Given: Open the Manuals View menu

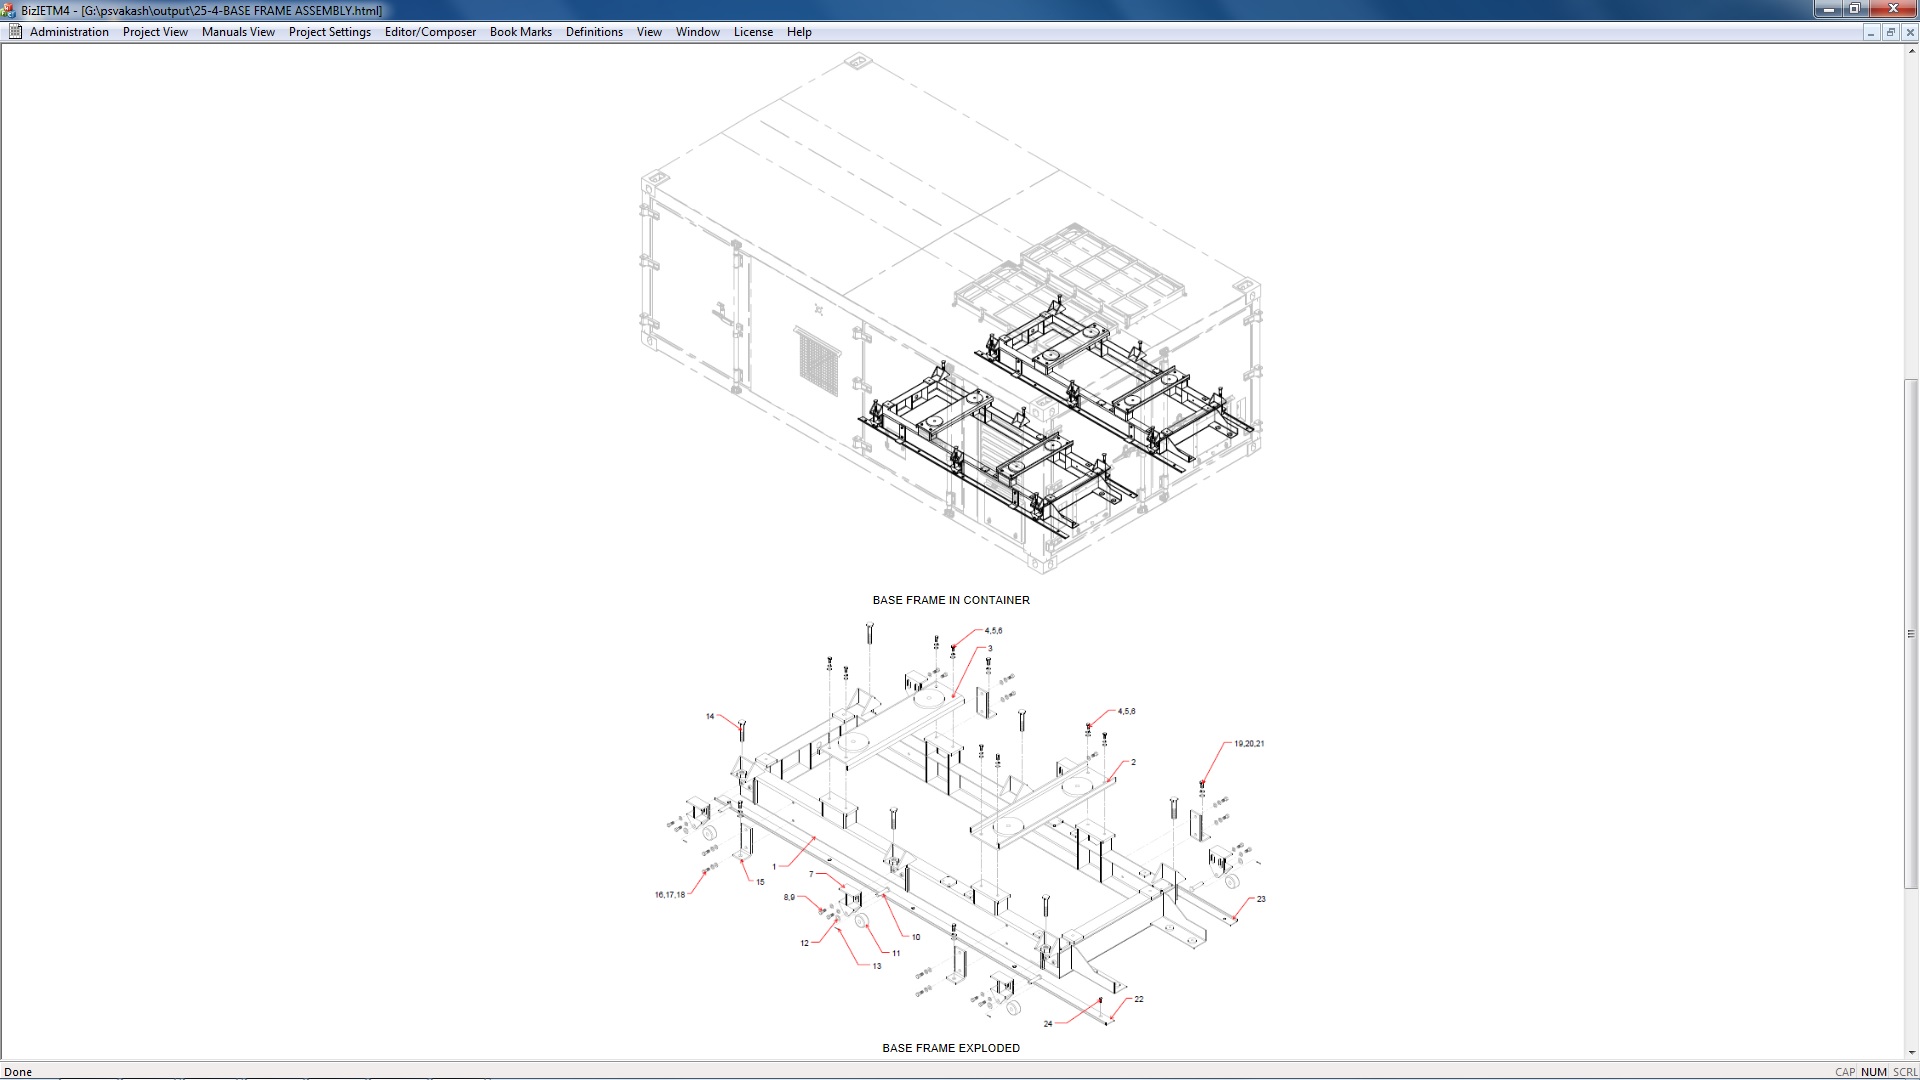Looking at the screenshot, I should point(238,32).
